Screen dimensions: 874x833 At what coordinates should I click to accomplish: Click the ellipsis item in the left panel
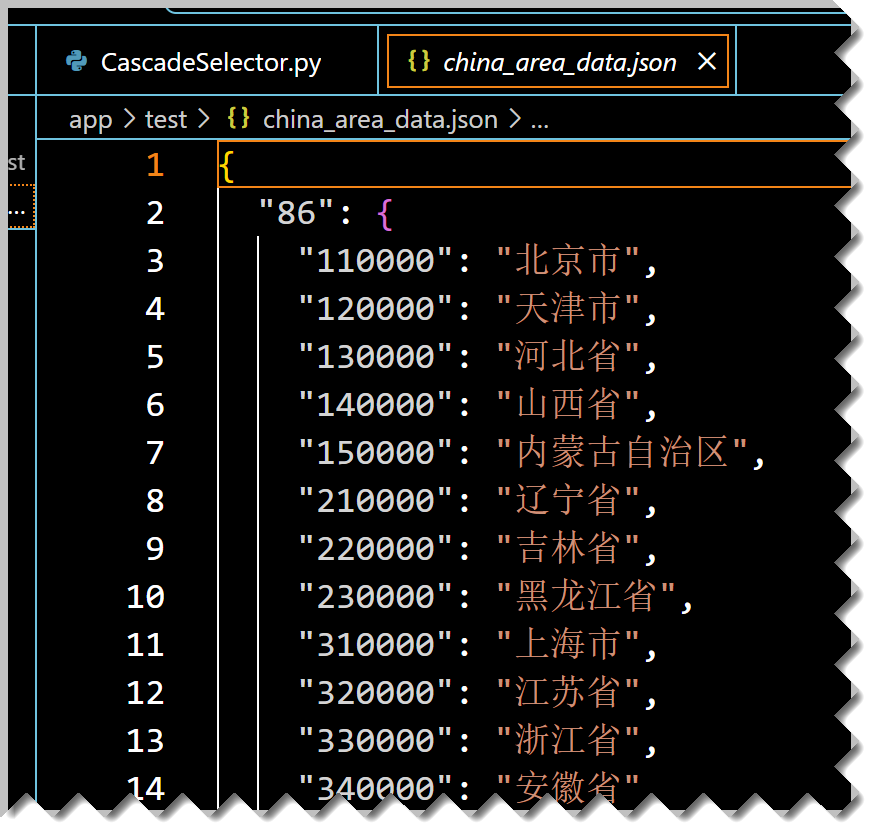(16, 212)
